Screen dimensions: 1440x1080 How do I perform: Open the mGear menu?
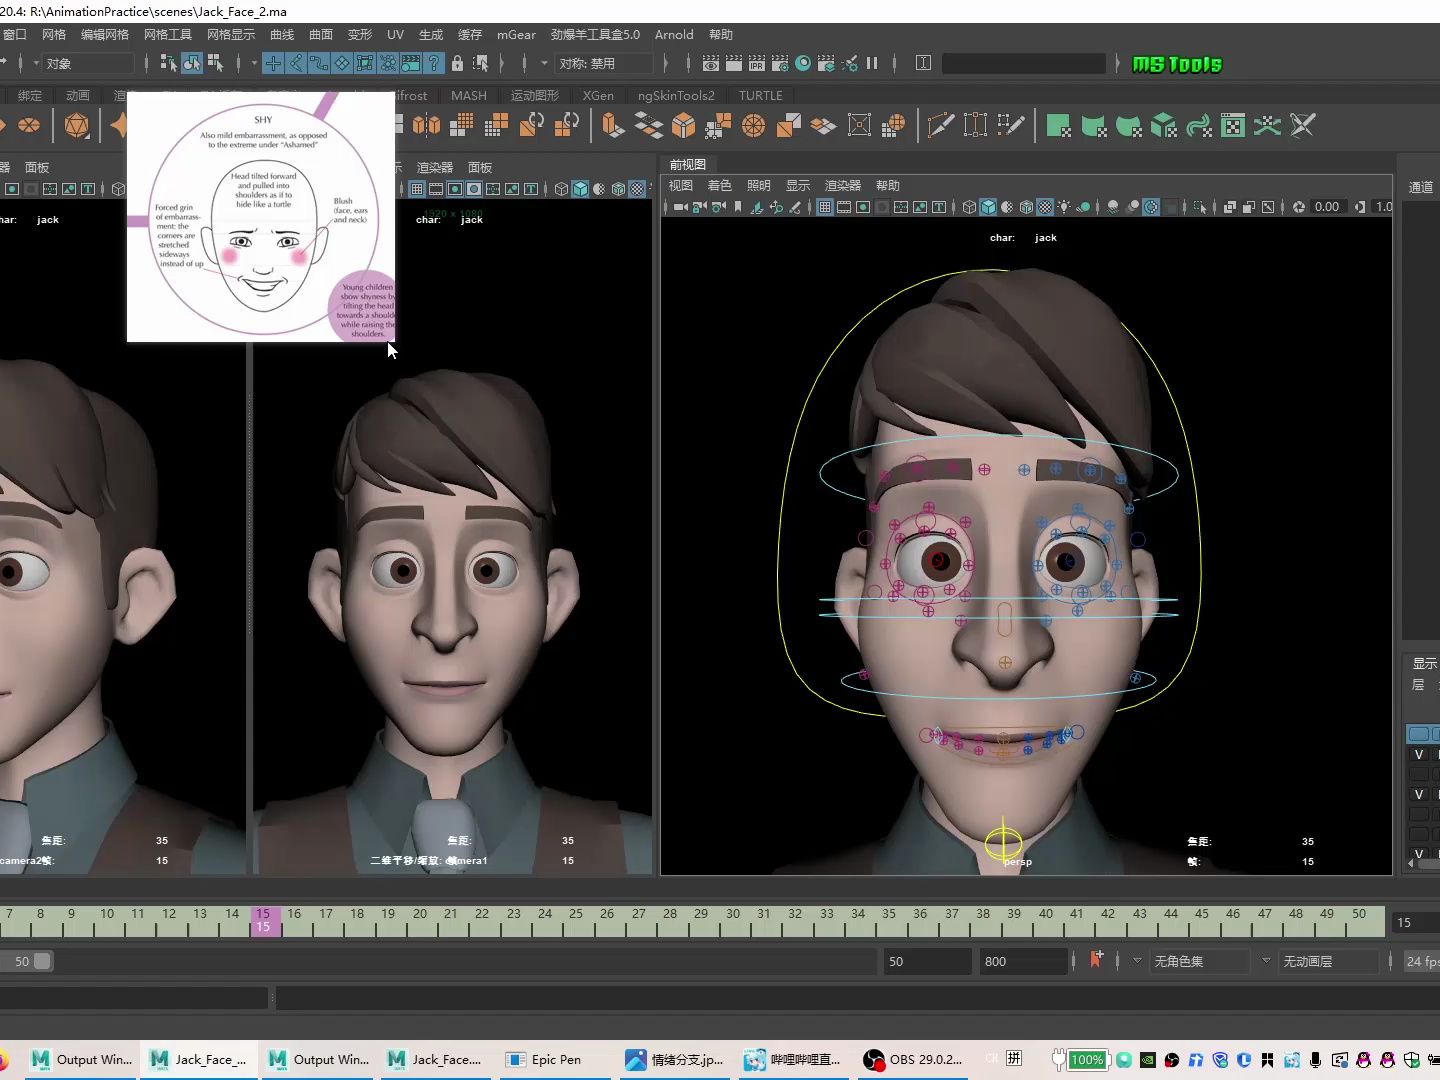click(516, 34)
